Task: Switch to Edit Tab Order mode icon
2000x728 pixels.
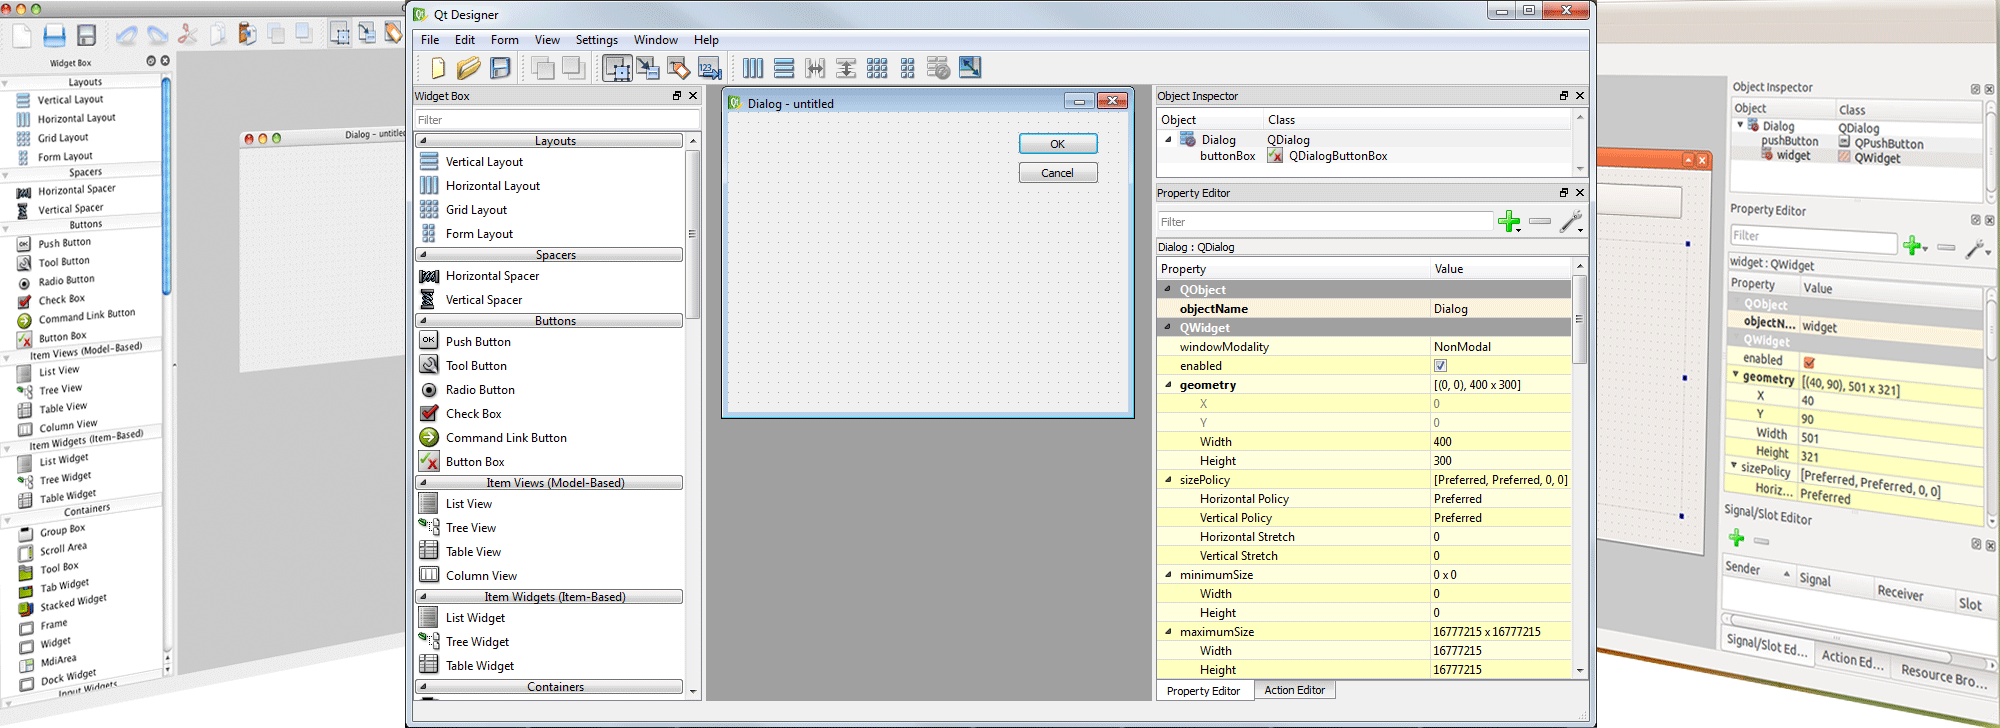Action: click(709, 68)
